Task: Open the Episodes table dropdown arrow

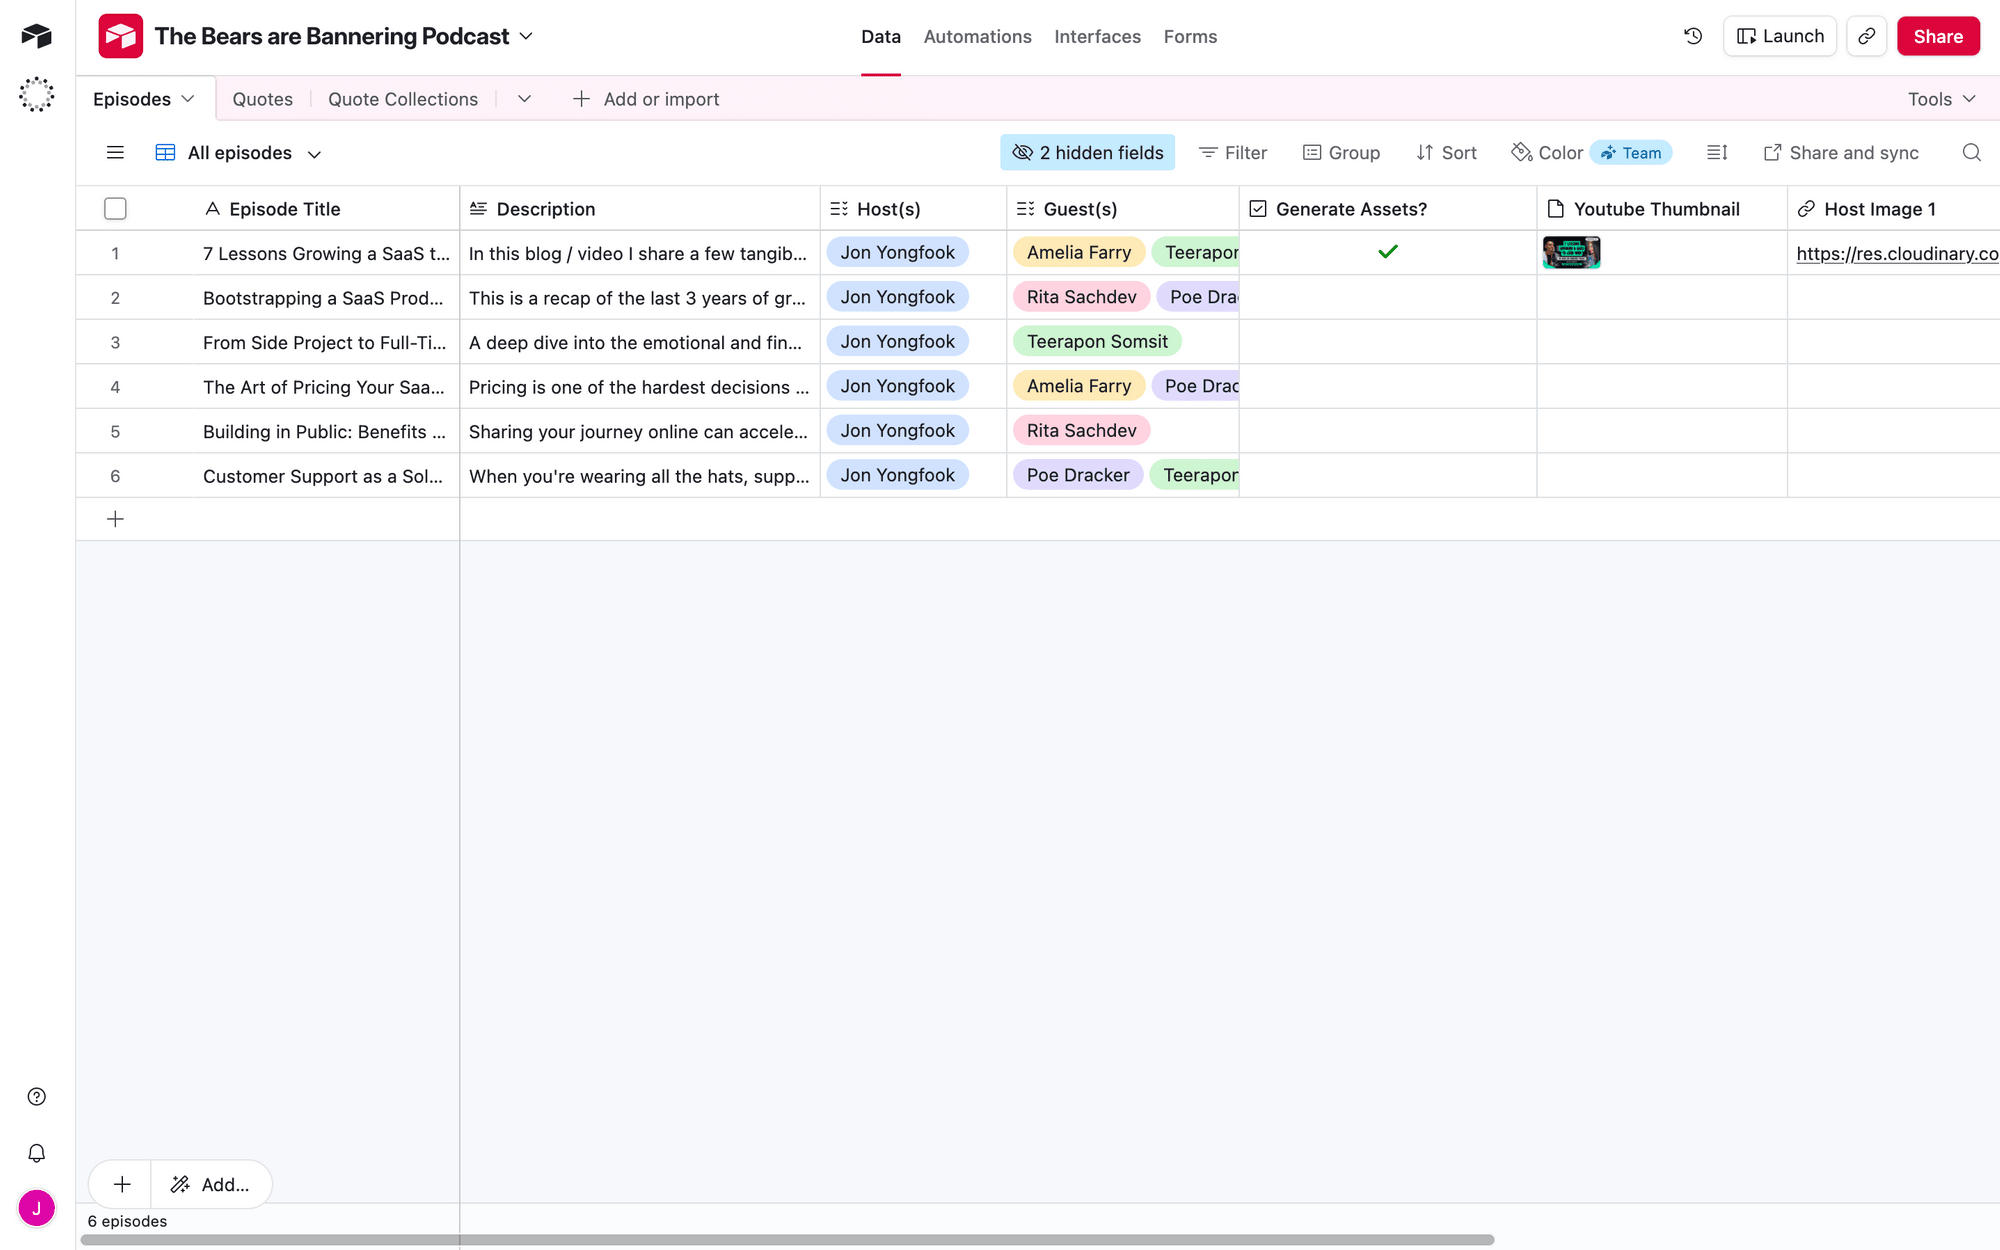Action: (x=187, y=98)
